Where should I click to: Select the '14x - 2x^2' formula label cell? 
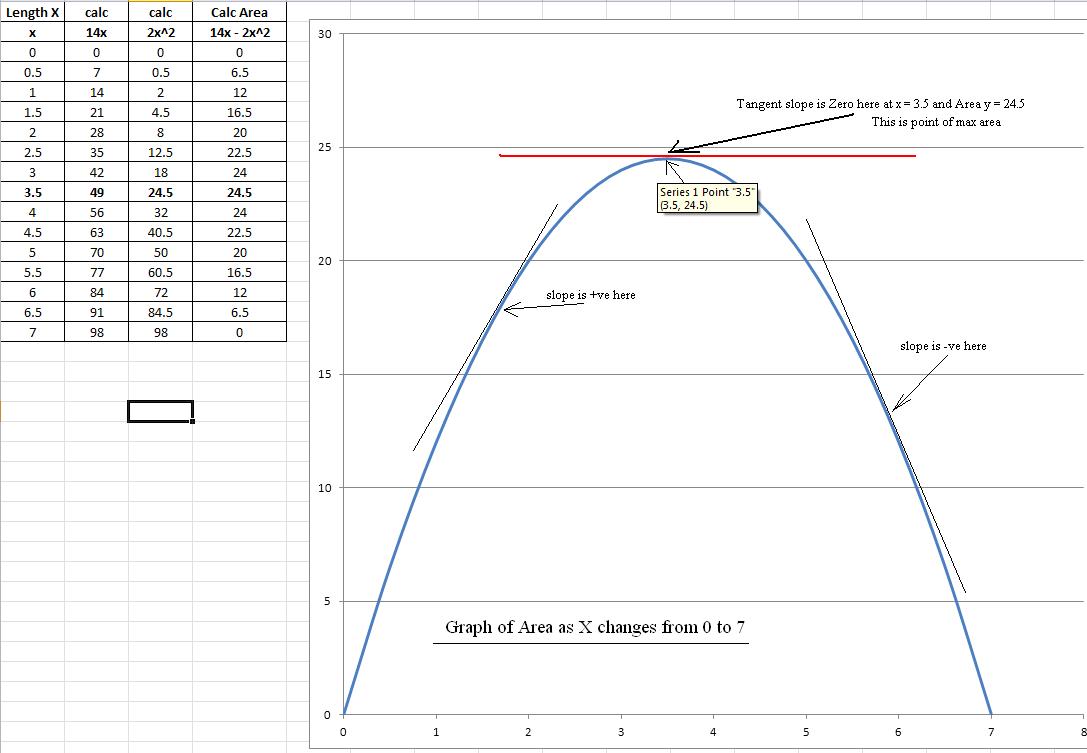[239, 32]
